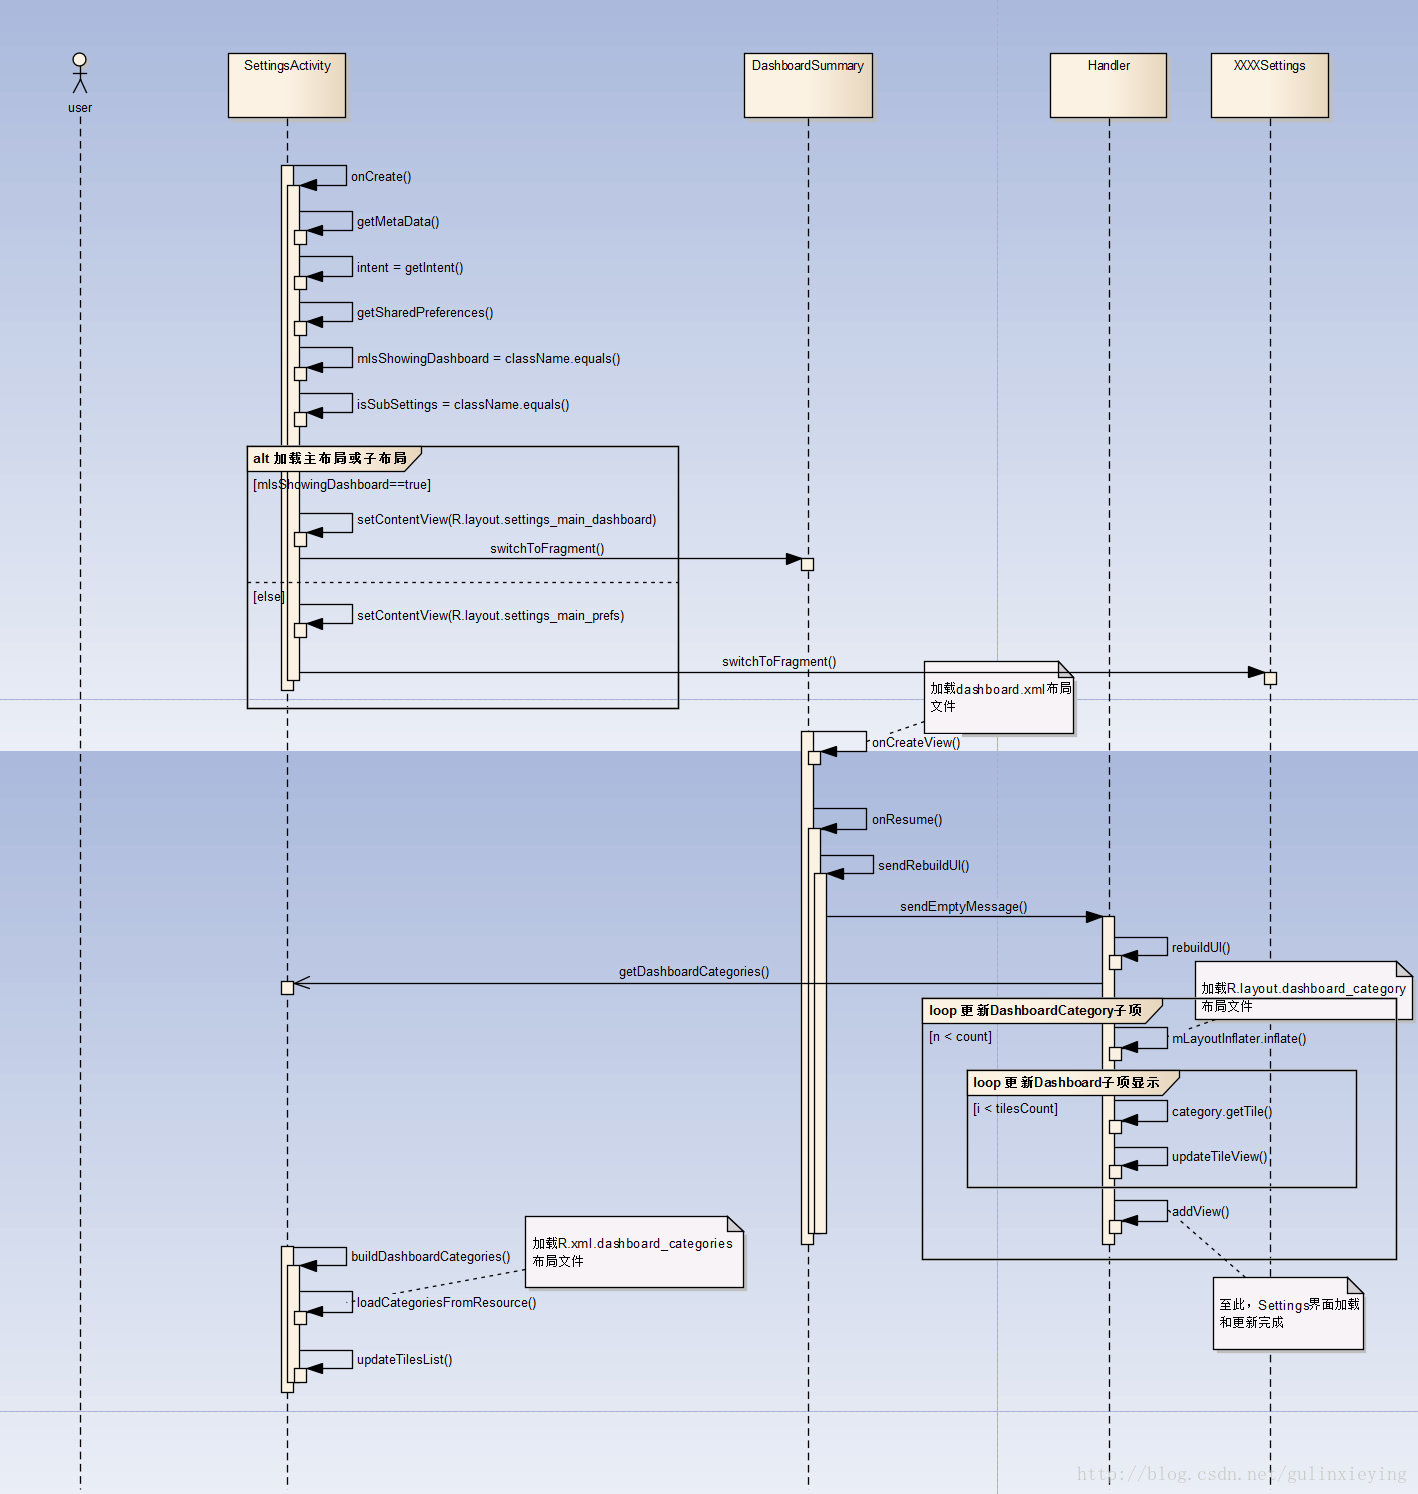Screen dimensions: 1418x1494
Task: Select setContentView(R.layout.settings_main_prefs) label
Action: pyautogui.click(x=490, y=616)
